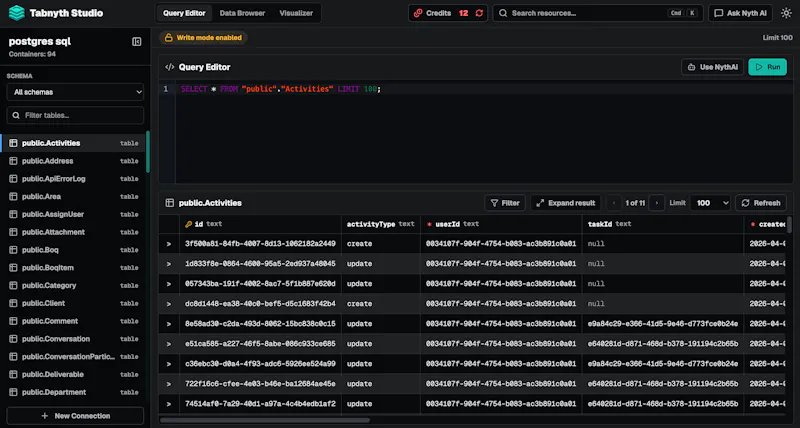Click the public.Department table icon
Image resolution: width=800 pixels, height=428 pixels.
coord(13,392)
